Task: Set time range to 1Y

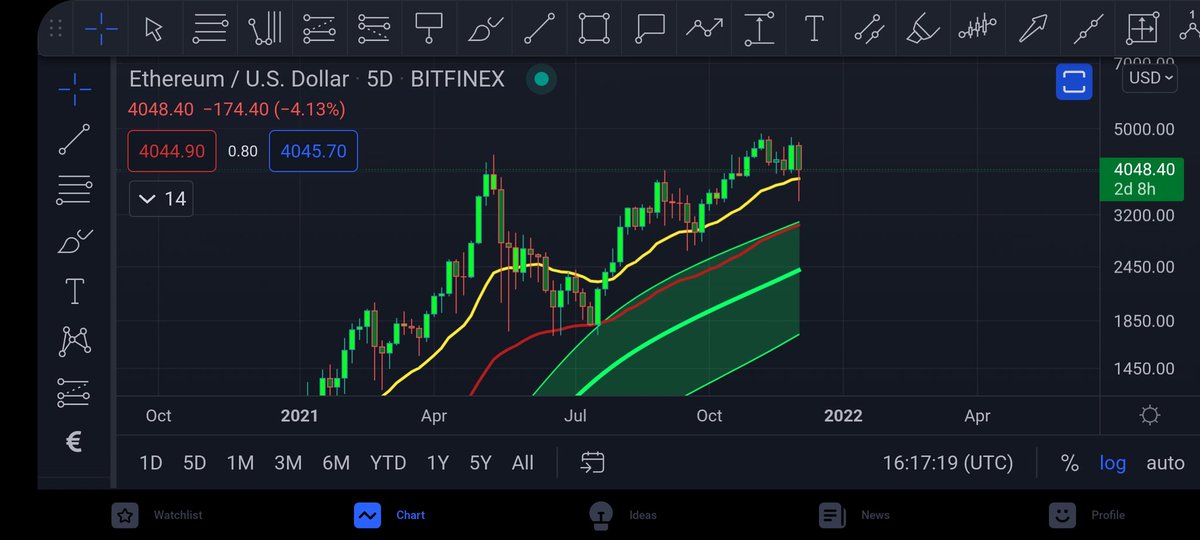Action: point(438,463)
